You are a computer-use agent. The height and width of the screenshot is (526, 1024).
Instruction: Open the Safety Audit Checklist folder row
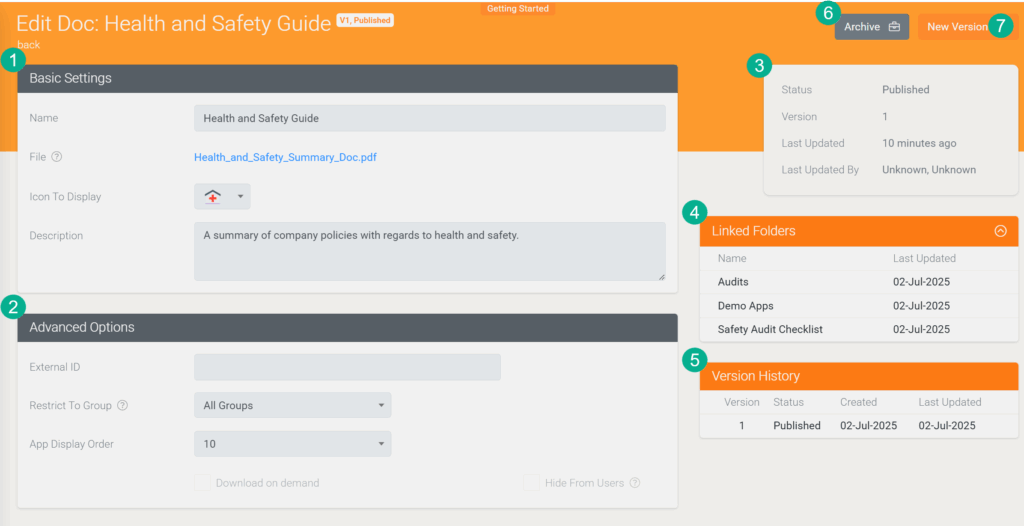859,329
